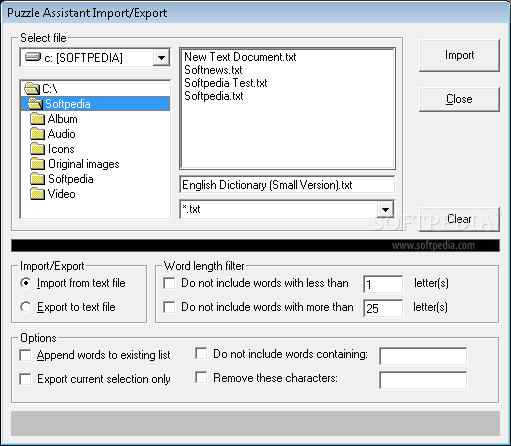Open the drive selection dropdown
Viewport: 511px width, 446px height.
pyautogui.click(x=161, y=58)
